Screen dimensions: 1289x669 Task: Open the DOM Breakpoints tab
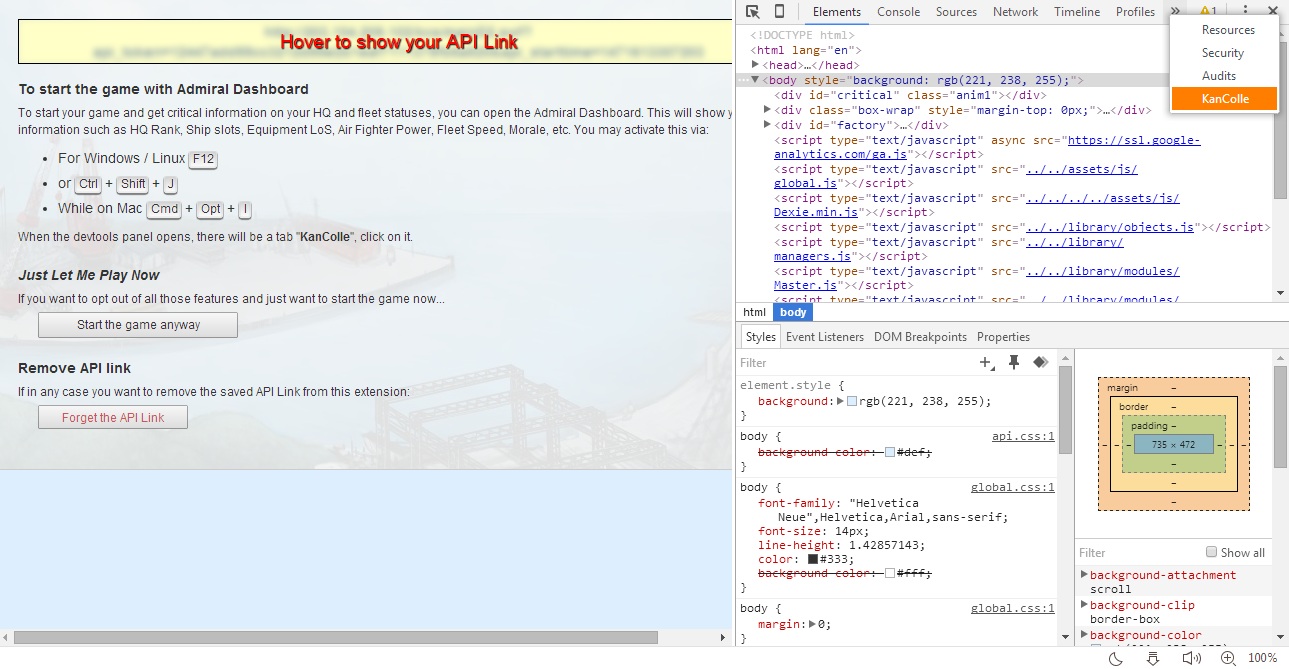point(920,337)
